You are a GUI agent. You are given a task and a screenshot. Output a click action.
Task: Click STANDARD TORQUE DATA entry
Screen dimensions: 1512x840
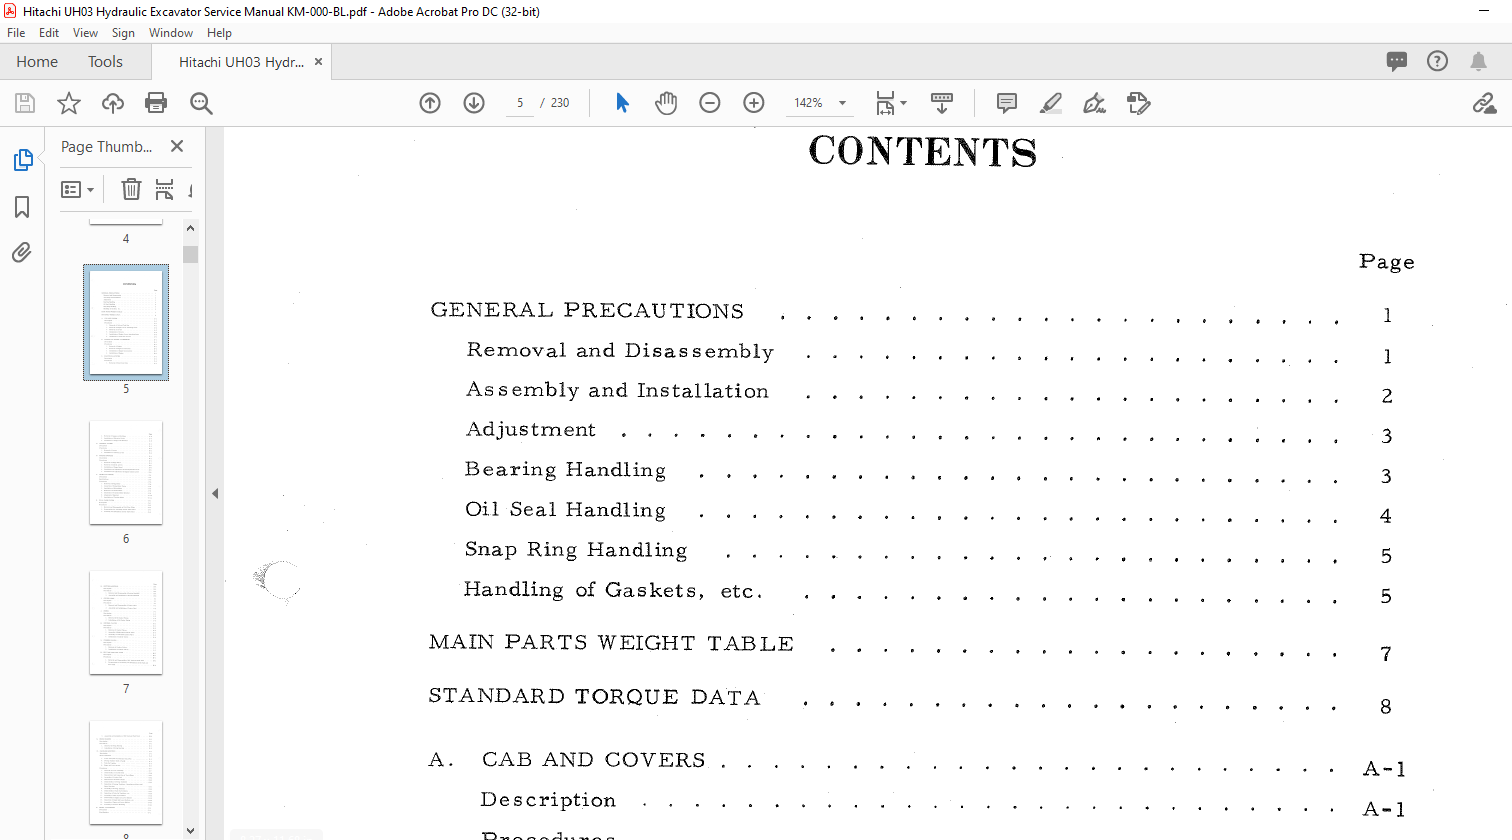tap(594, 696)
